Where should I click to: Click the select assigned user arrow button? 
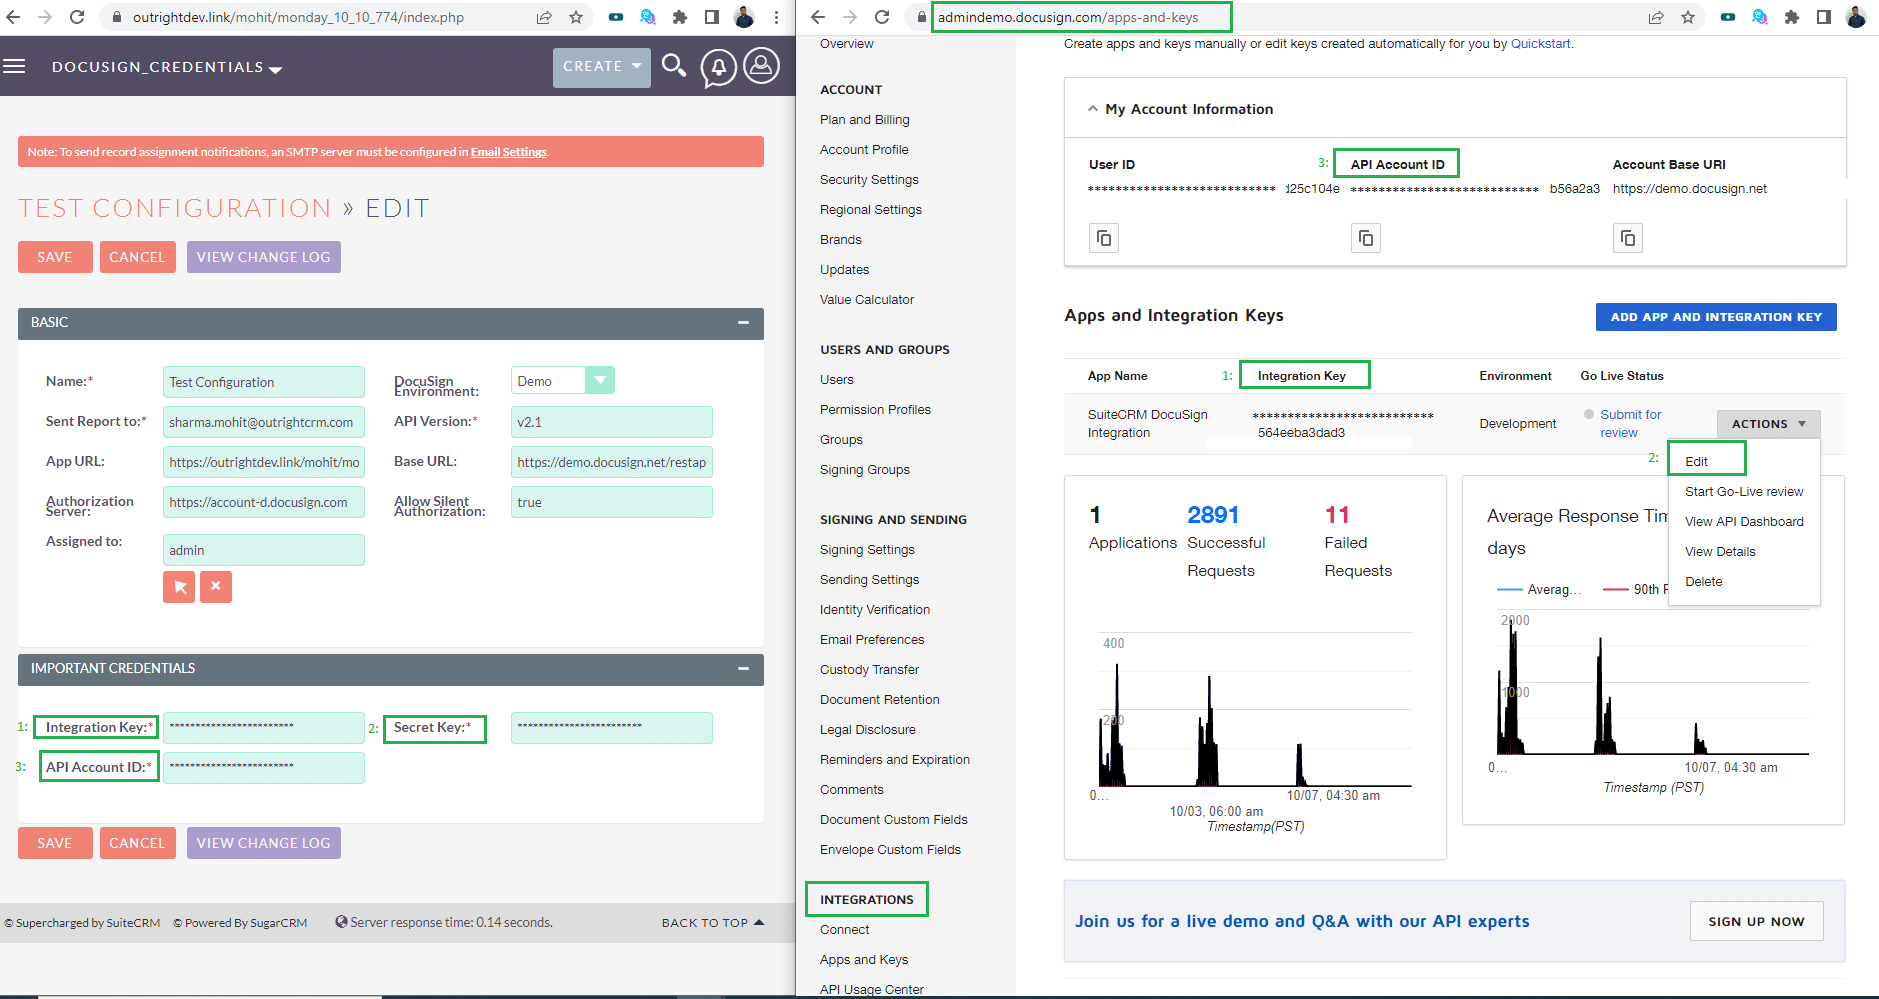[x=180, y=587]
